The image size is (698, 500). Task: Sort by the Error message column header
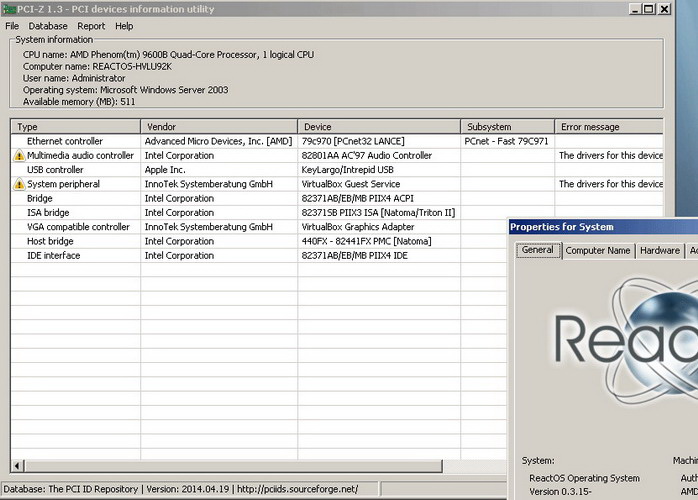point(609,127)
